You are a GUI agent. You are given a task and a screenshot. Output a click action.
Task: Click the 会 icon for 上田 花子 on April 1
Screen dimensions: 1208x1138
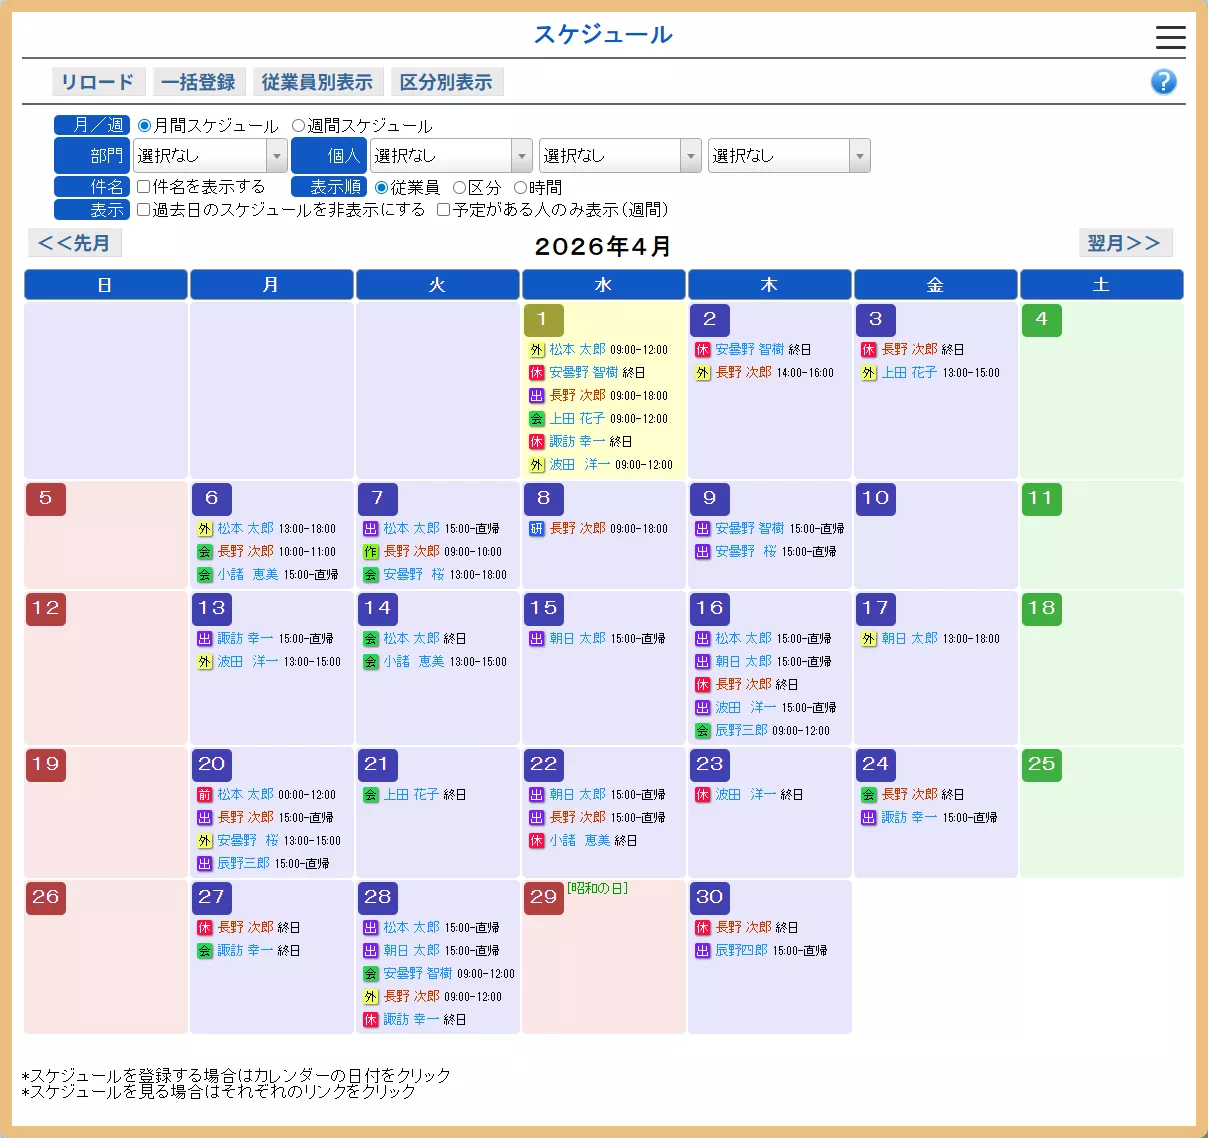(x=537, y=419)
